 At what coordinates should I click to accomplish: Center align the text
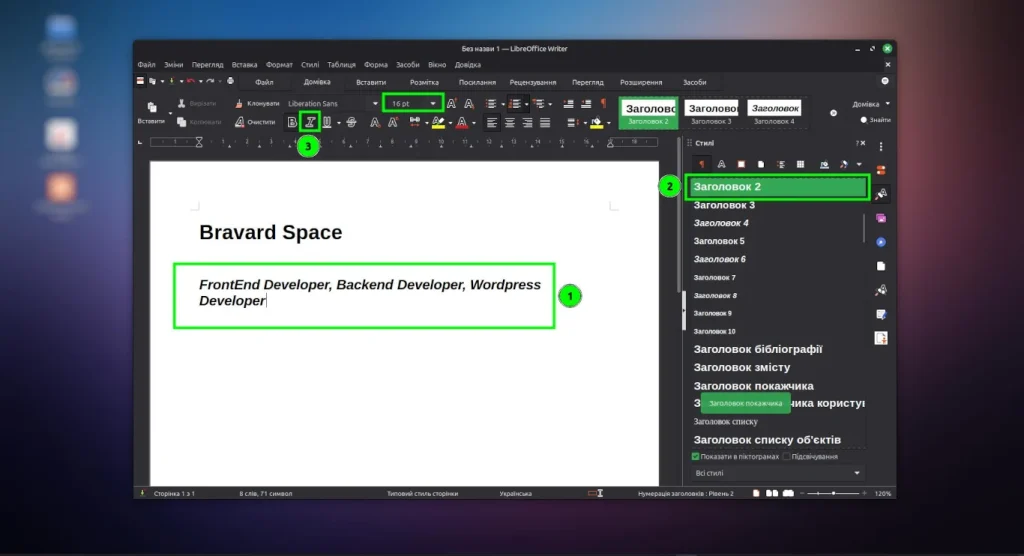tap(509, 122)
